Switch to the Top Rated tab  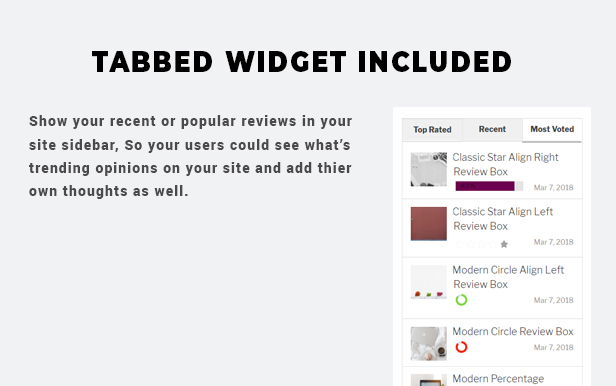tap(432, 130)
